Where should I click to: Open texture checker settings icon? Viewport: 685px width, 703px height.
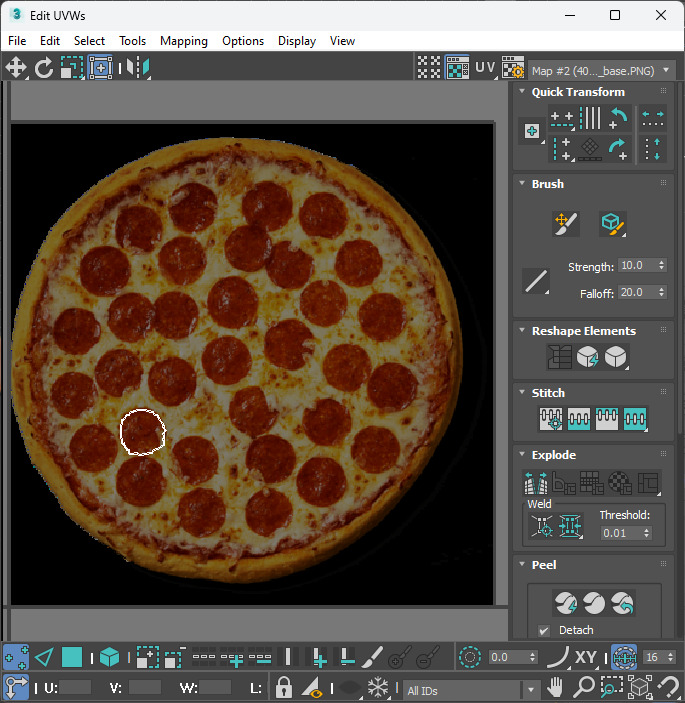[x=513, y=68]
